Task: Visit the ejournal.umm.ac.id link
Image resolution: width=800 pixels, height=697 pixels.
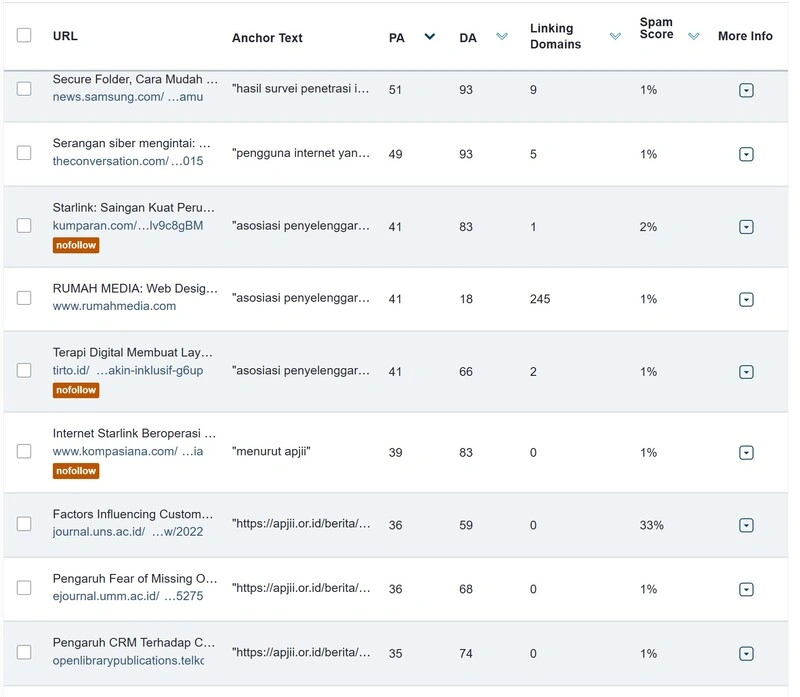Action: 128,596
